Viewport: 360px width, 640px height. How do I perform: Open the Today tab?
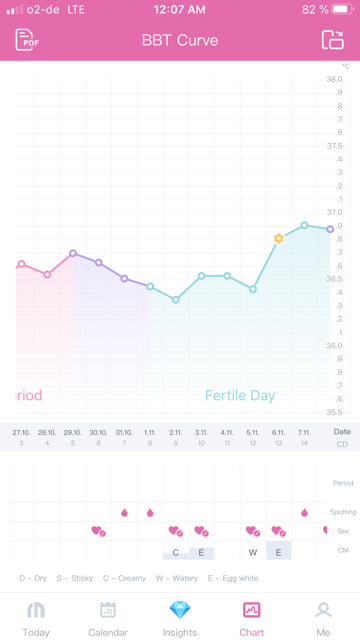point(36,620)
